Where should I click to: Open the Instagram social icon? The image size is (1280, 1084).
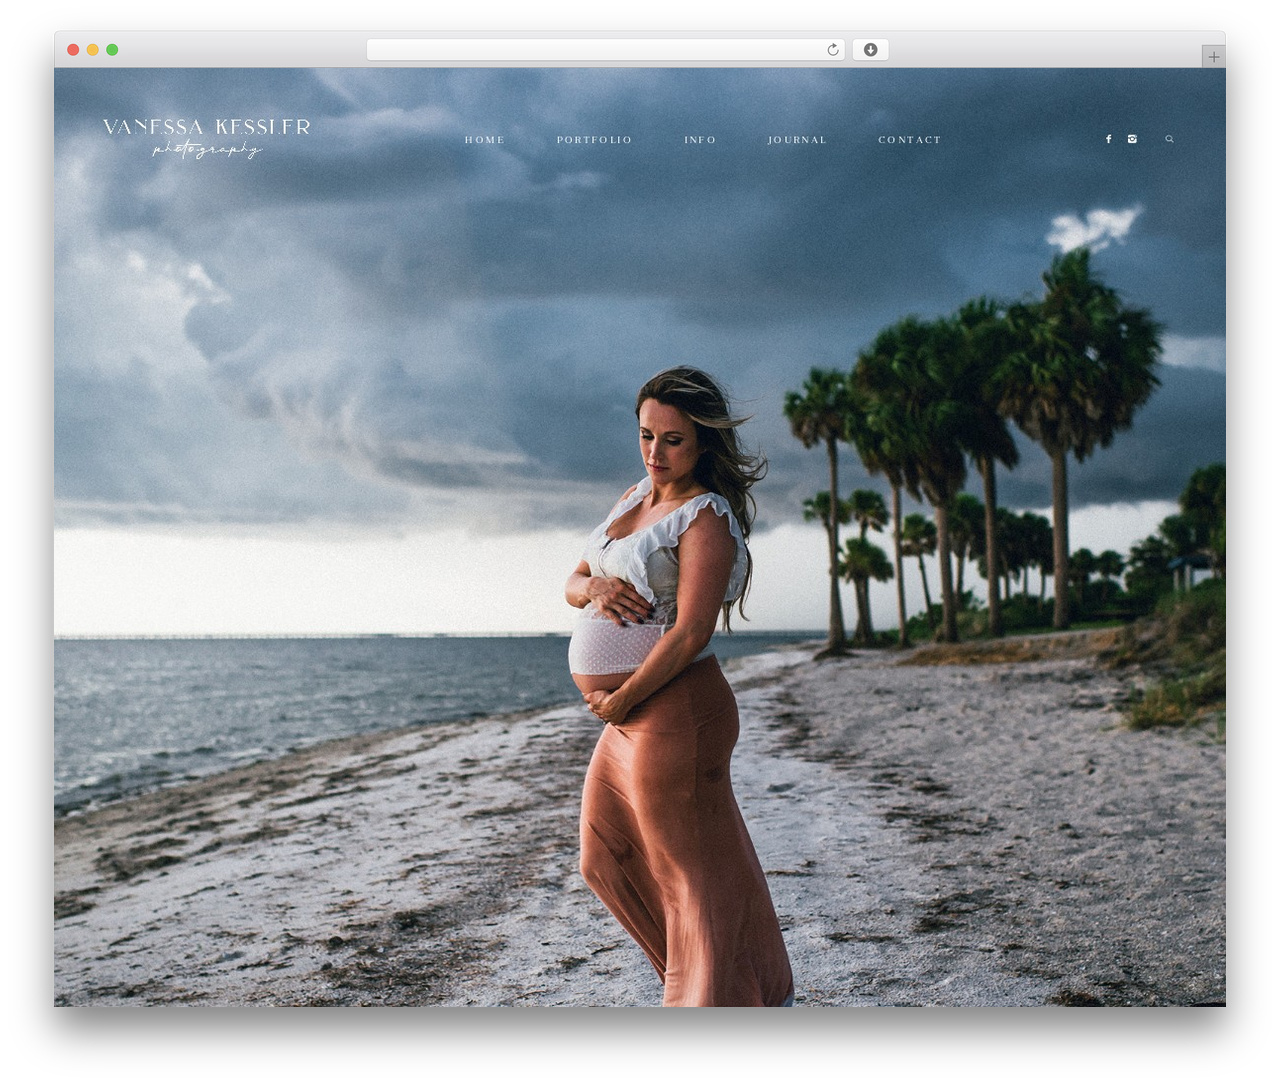pyautogui.click(x=1132, y=139)
